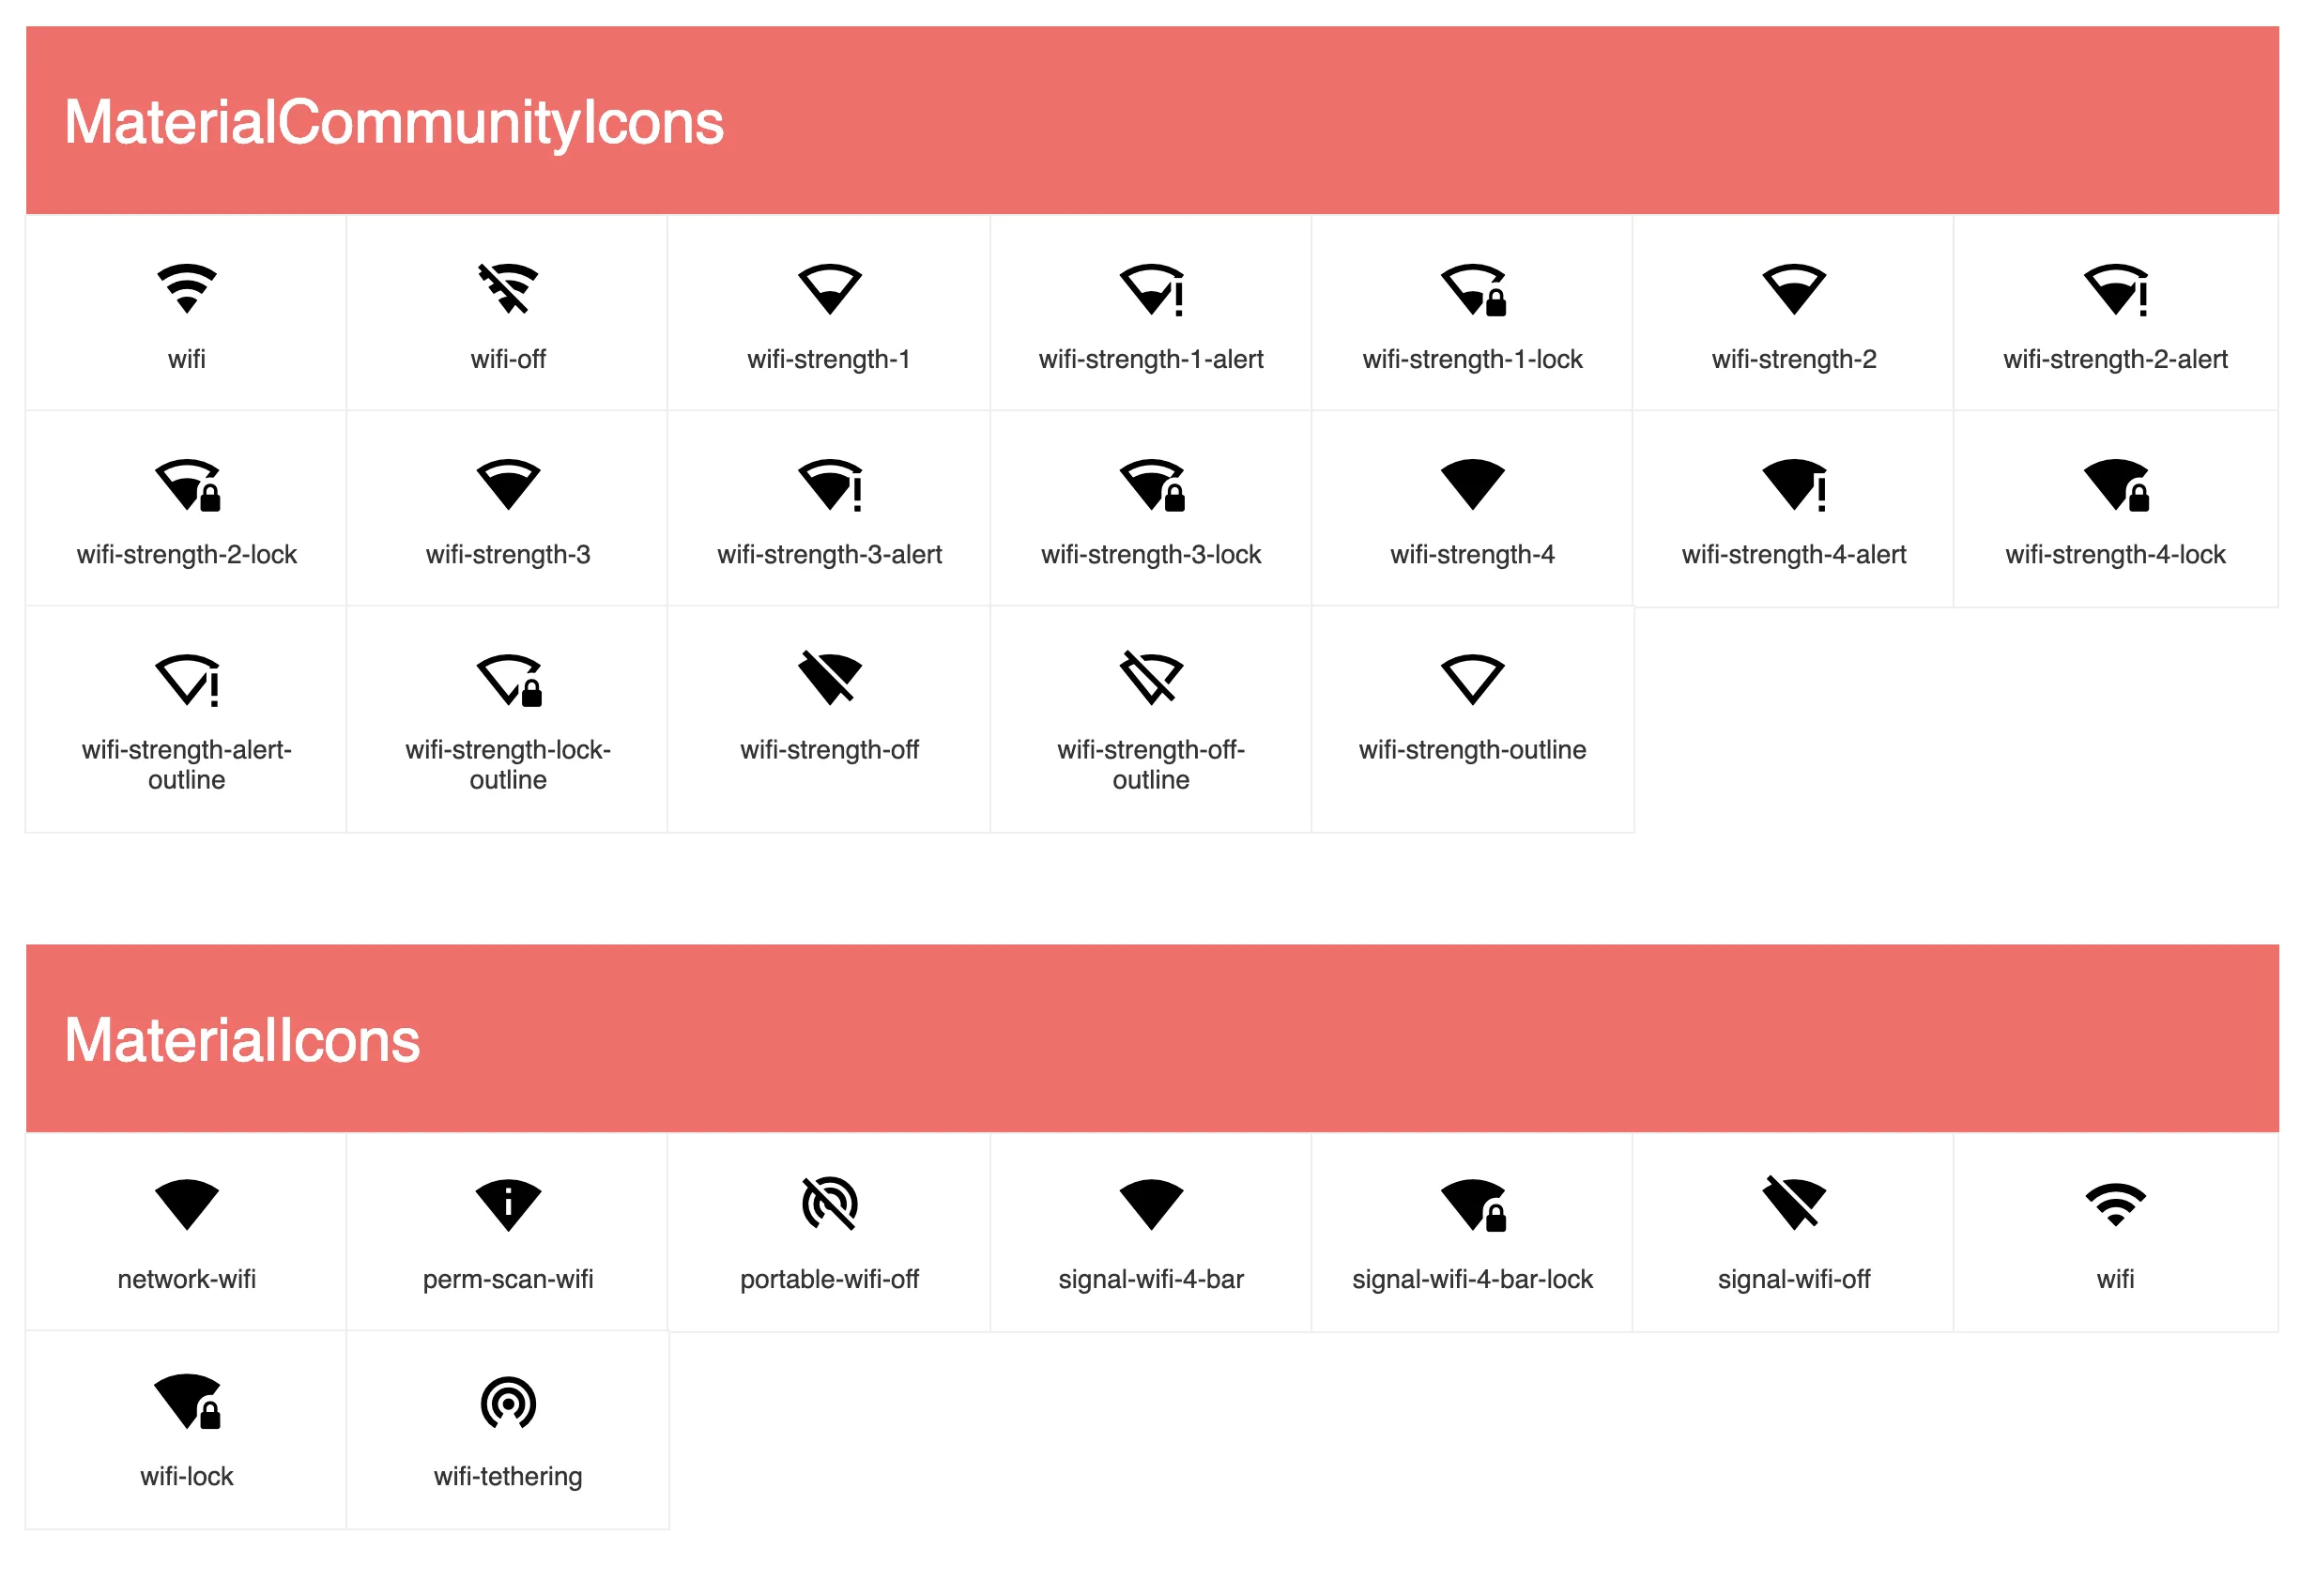This screenshot has width=2315, height=1596.
Task: Choose the signal-wifi-4-bar-lock icon
Action: [1472, 1204]
